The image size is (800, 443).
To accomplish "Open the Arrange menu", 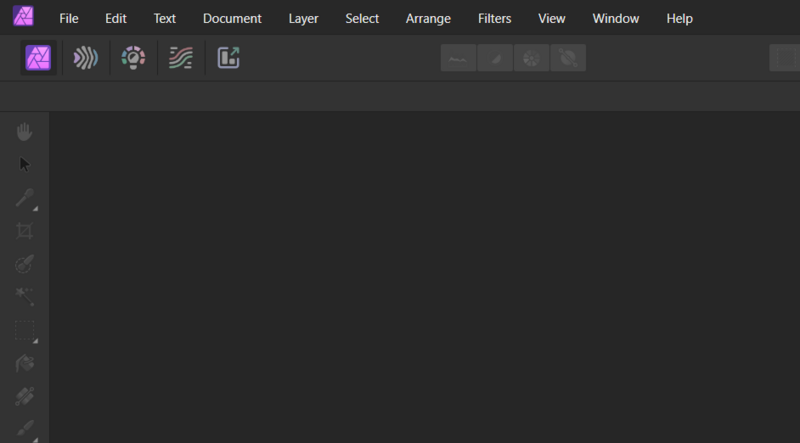I will [428, 18].
